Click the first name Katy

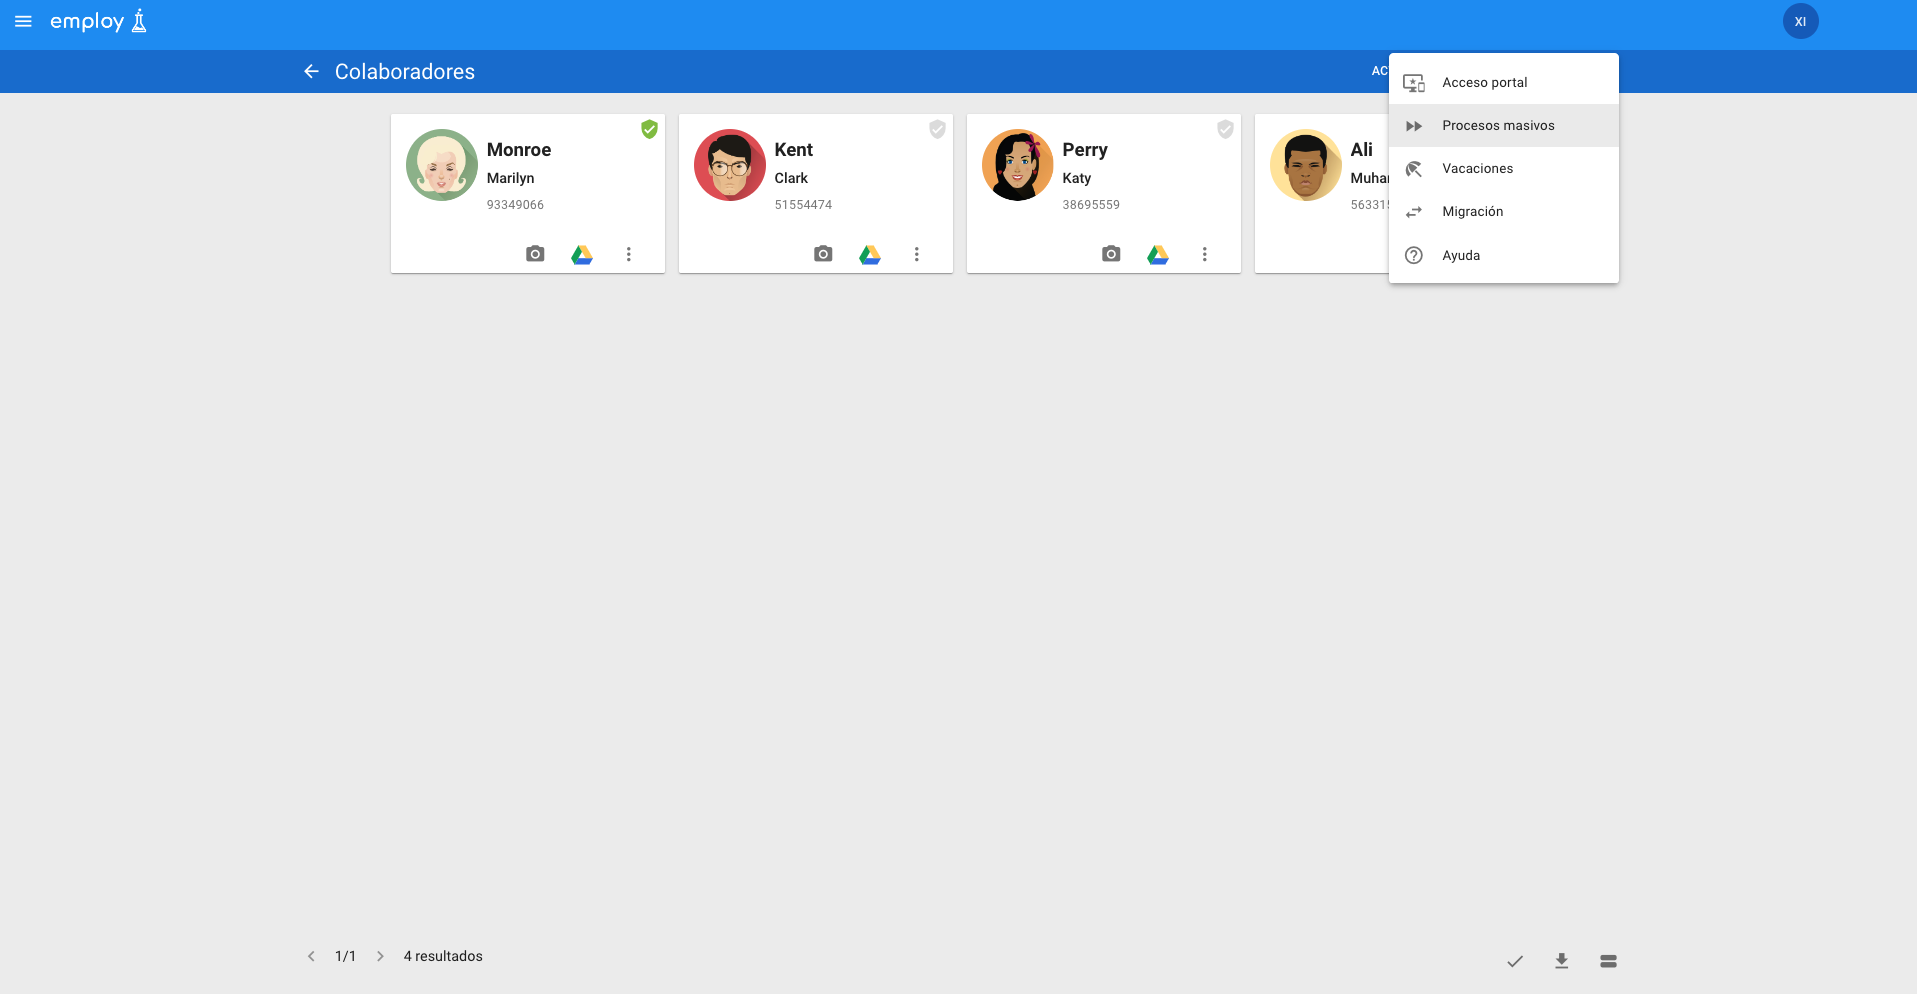[x=1077, y=178]
